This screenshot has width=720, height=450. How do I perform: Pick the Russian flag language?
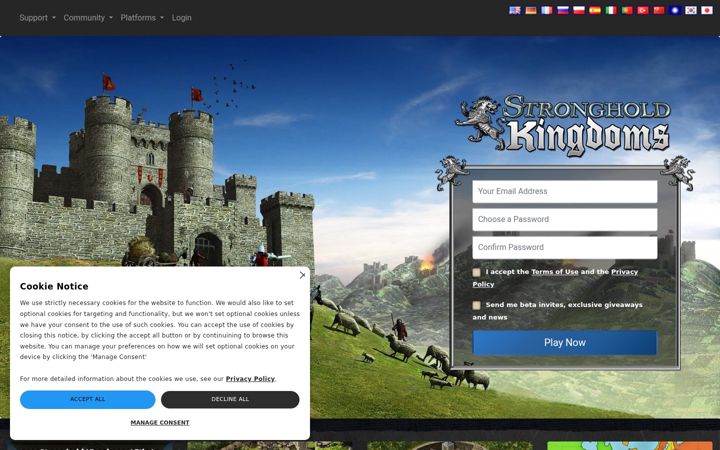[563, 10]
